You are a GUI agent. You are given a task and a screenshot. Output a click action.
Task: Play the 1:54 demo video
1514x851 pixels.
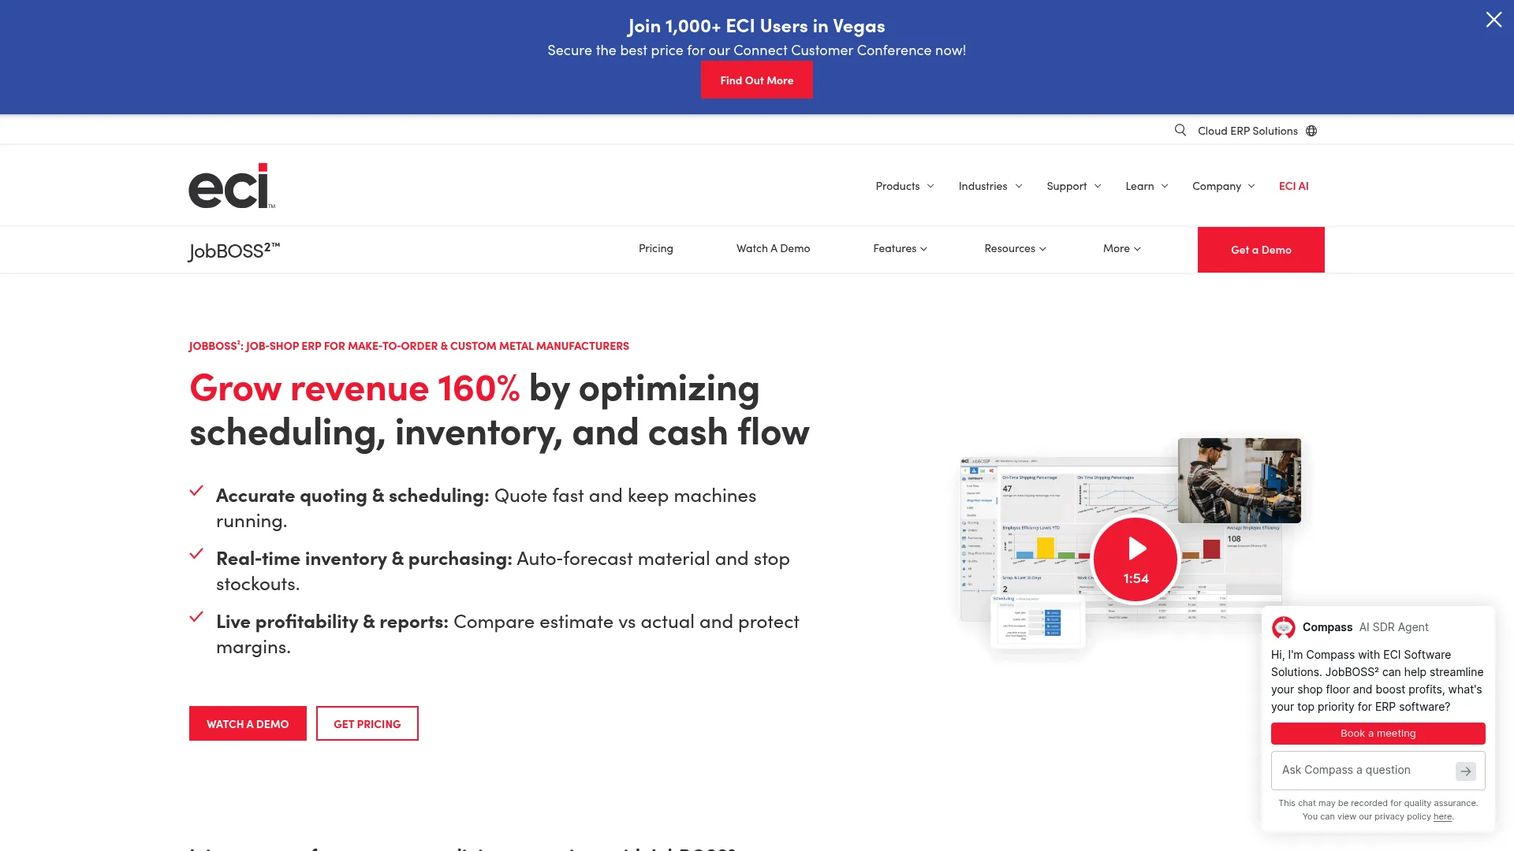(x=1135, y=559)
